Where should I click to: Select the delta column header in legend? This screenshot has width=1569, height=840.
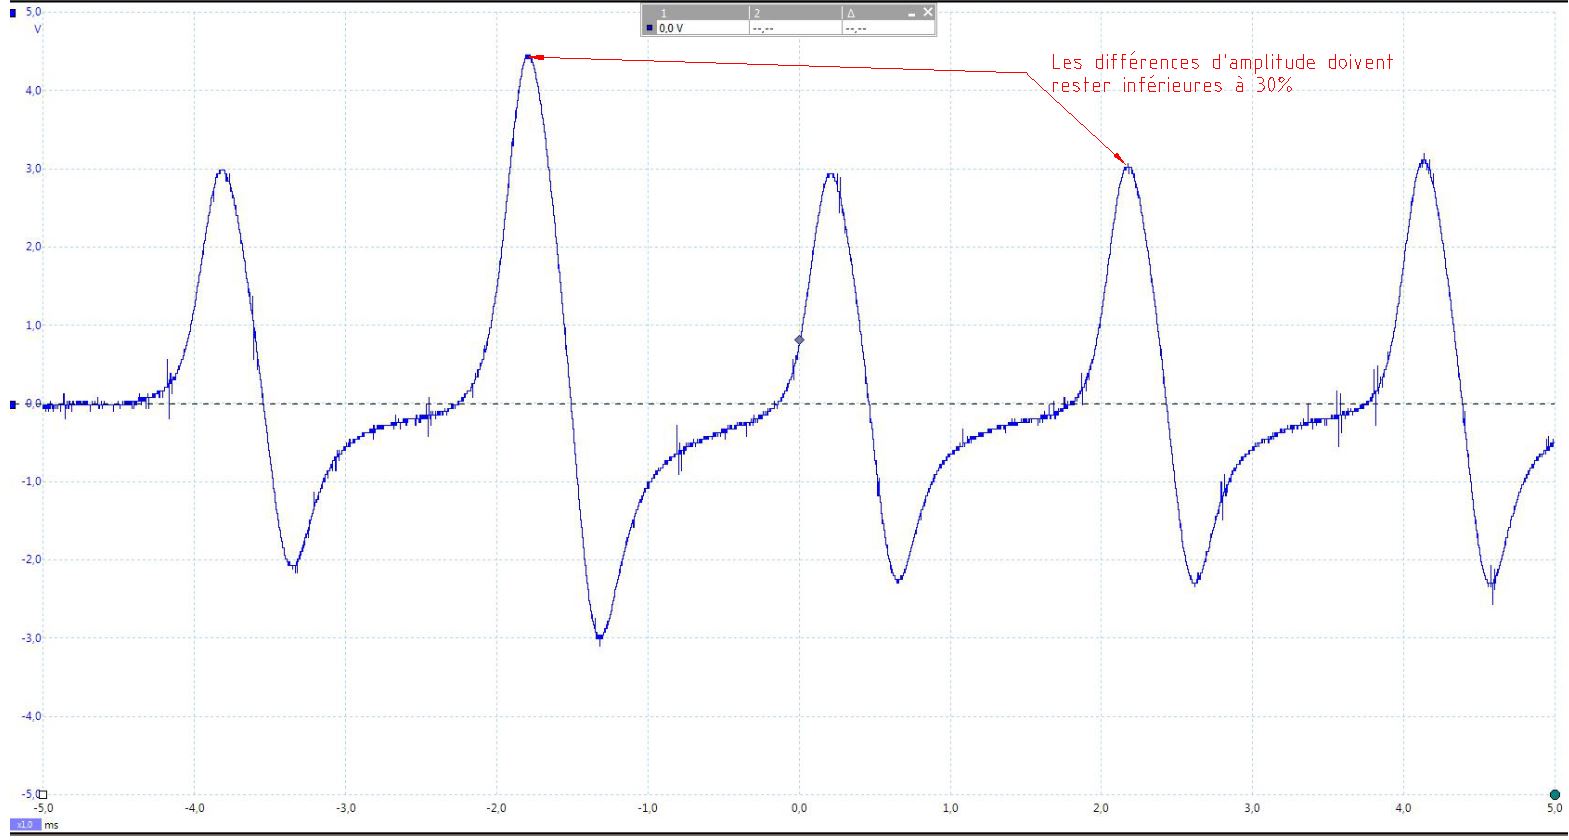click(x=870, y=13)
